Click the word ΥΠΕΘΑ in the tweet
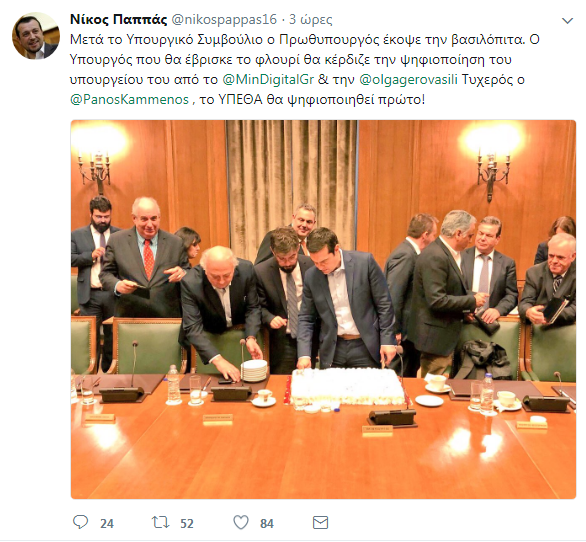Image resolution: width=586 pixels, height=542 pixels. 241,100
